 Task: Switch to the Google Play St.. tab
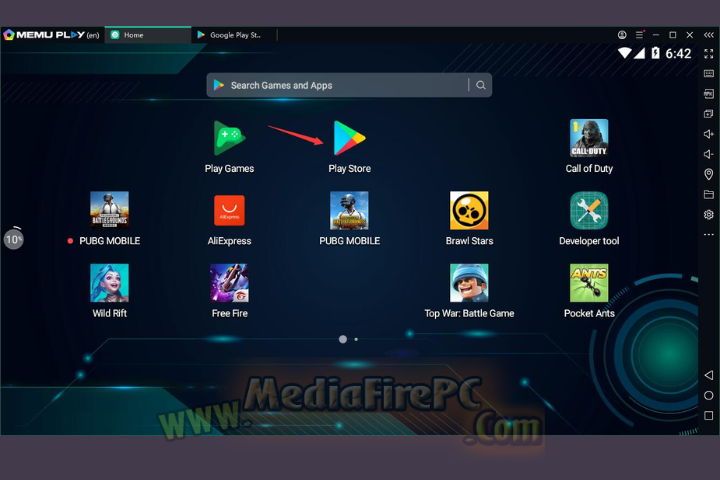pos(234,35)
